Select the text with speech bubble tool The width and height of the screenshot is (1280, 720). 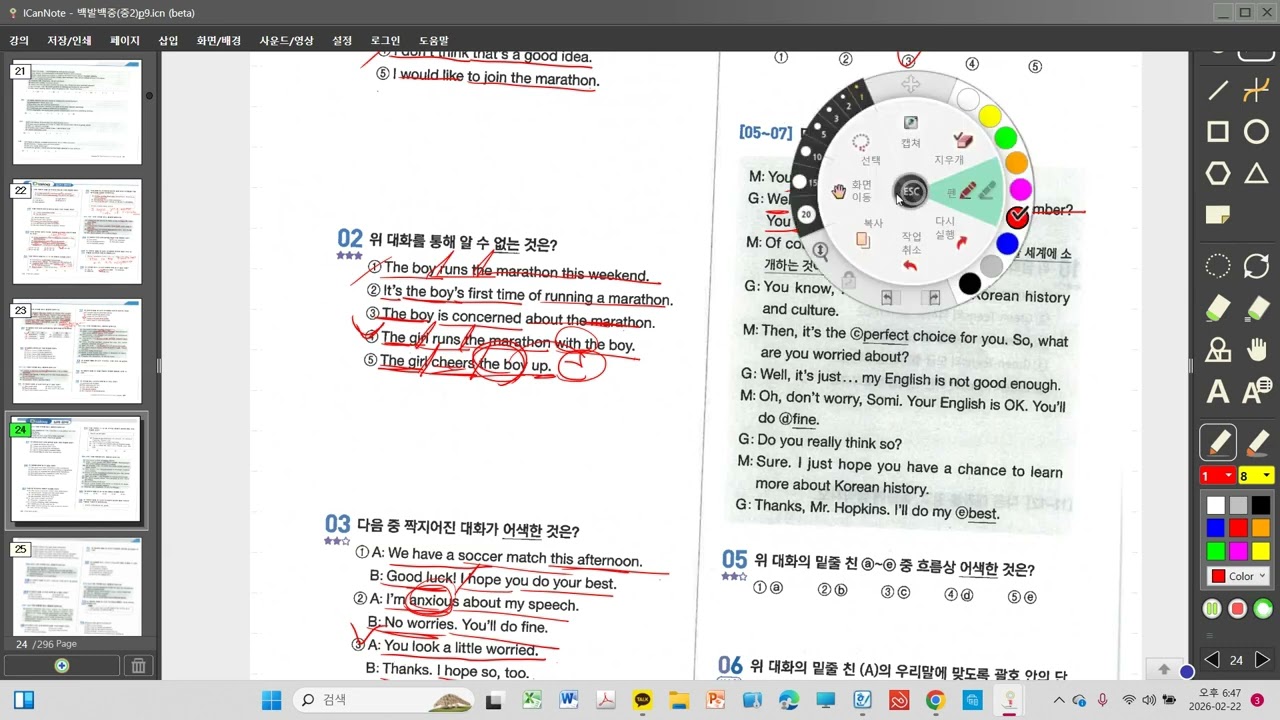click(x=1257, y=390)
